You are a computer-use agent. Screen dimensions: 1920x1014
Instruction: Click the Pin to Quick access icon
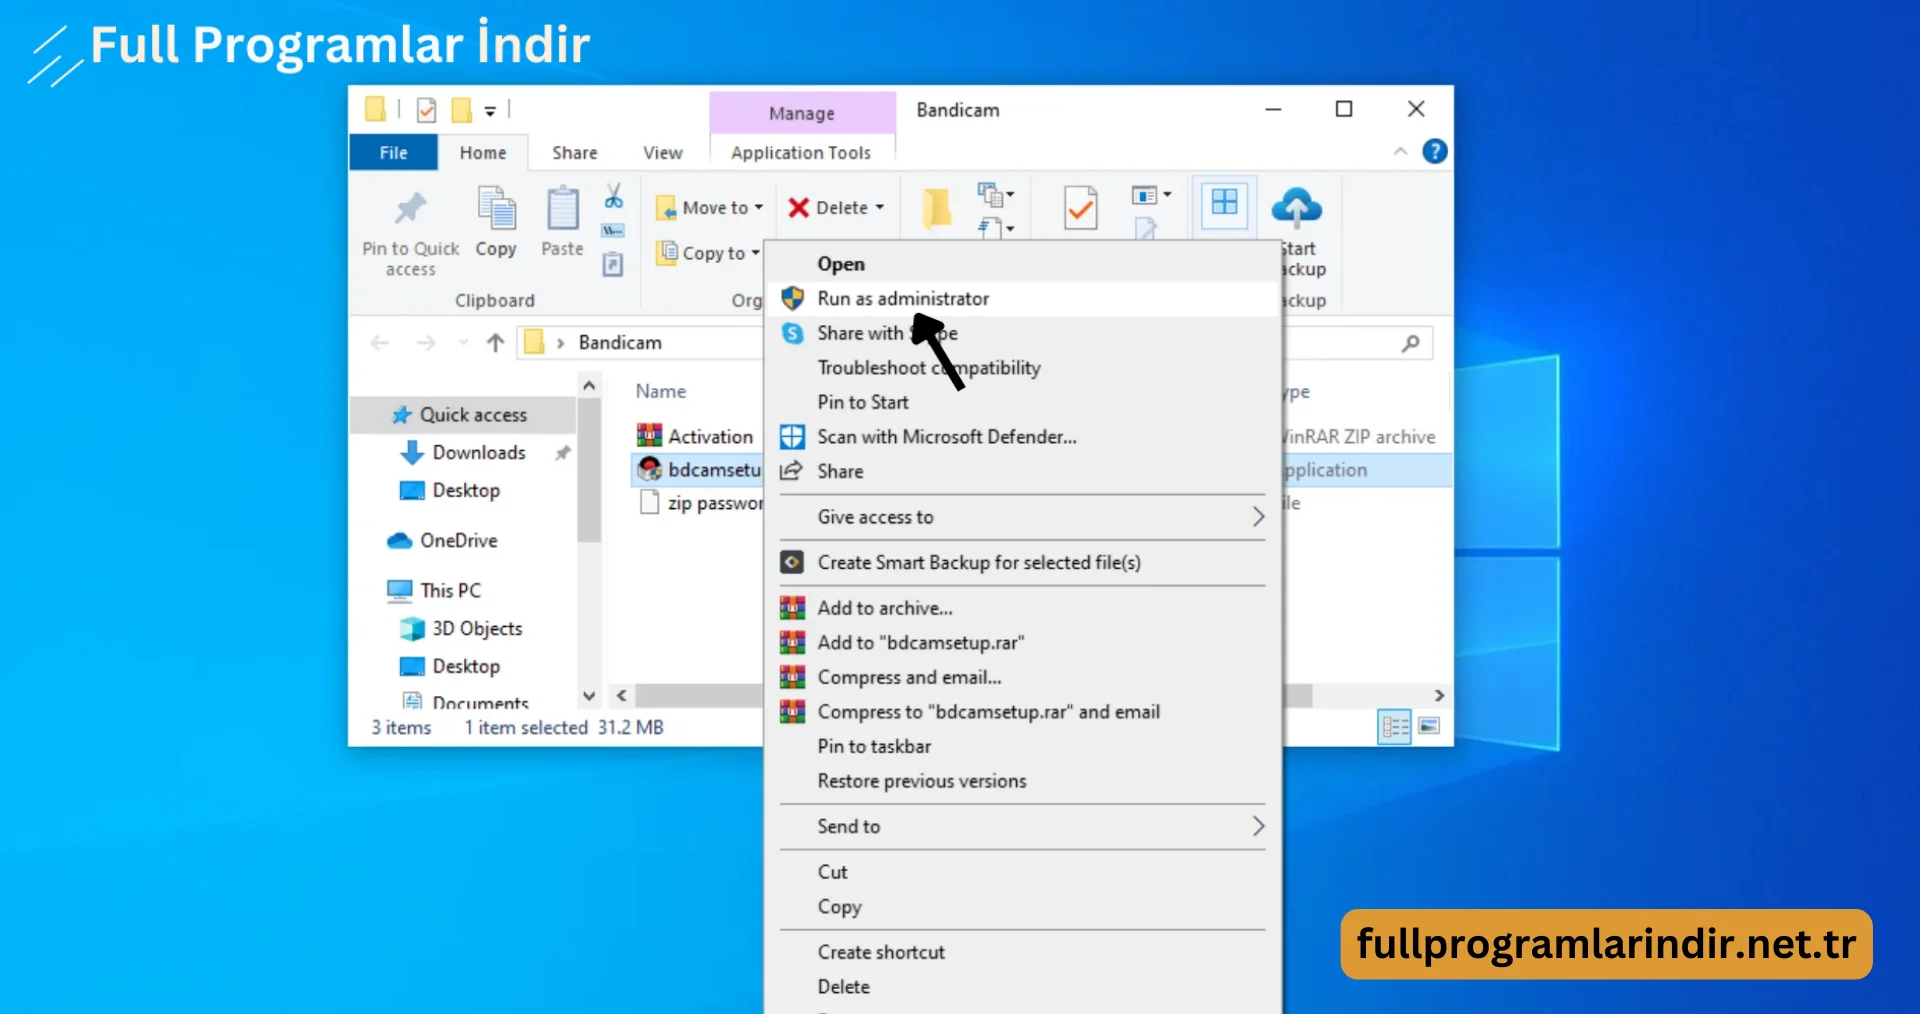click(x=410, y=208)
